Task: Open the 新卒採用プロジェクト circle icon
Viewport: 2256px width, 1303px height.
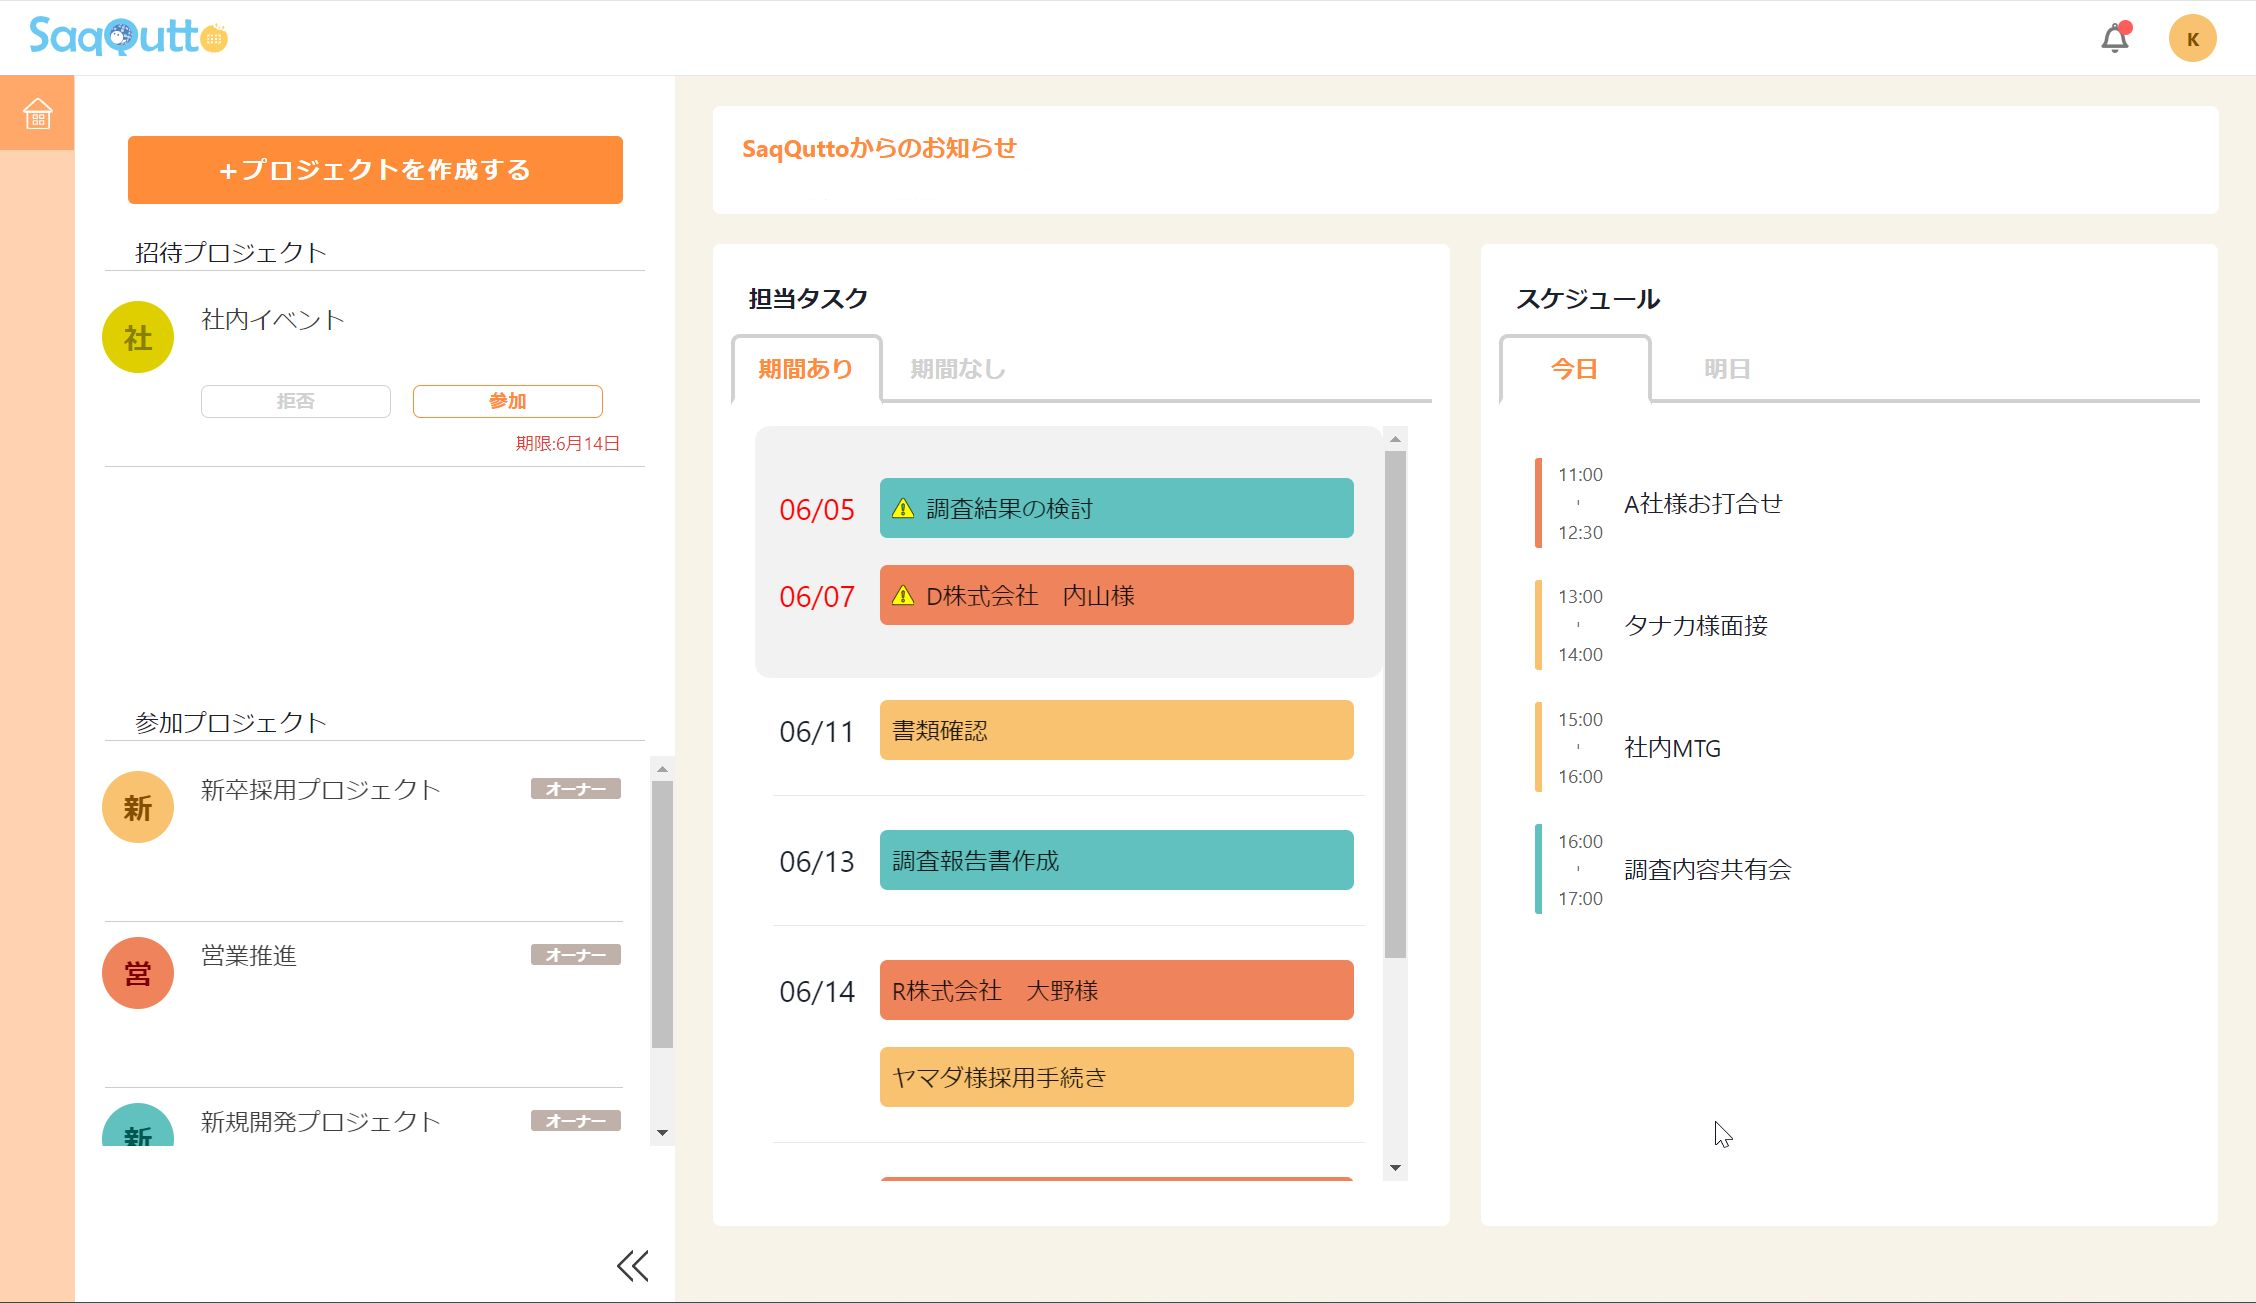Action: pos(138,807)
